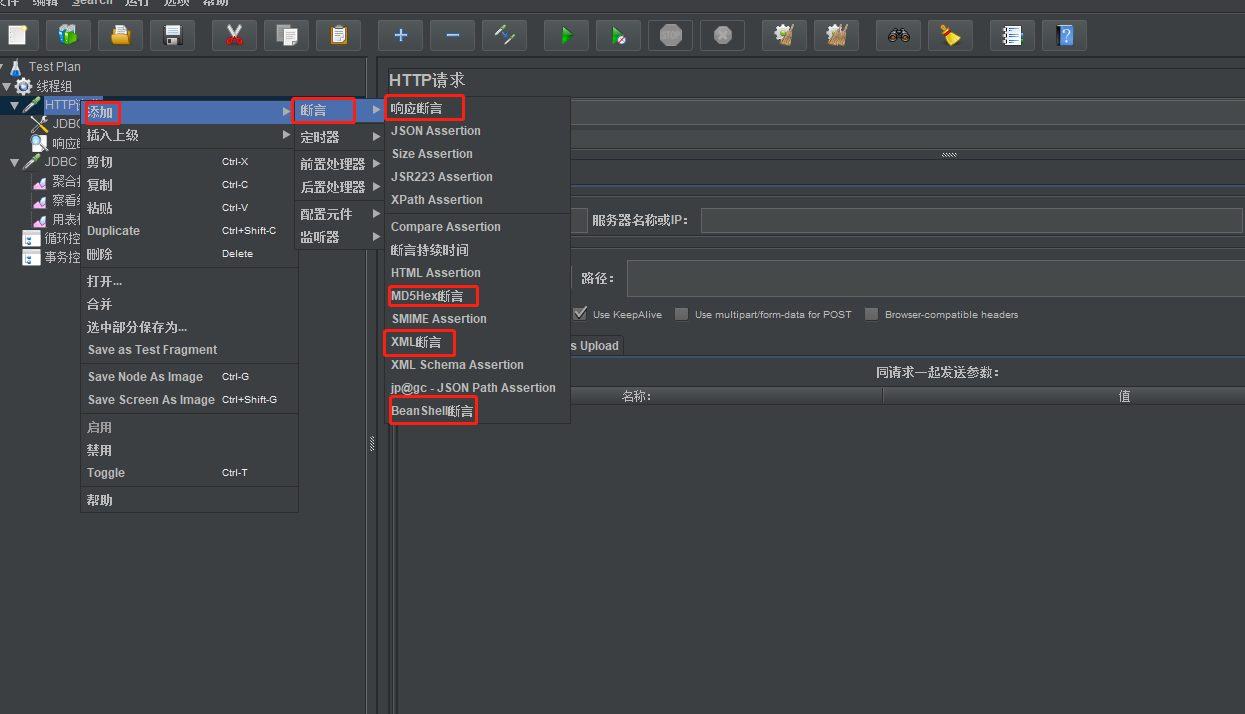Select JSR223 Assertion entry

pos(477,177)
